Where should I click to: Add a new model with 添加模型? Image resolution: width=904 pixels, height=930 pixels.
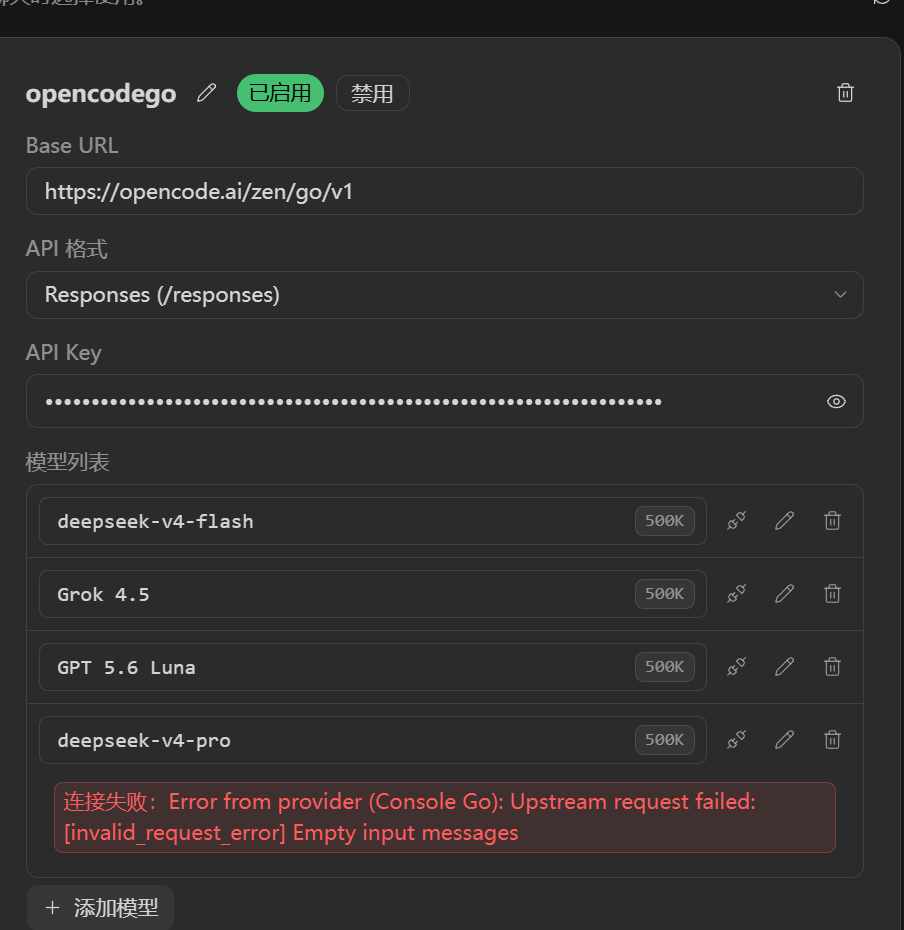point(100,907)
